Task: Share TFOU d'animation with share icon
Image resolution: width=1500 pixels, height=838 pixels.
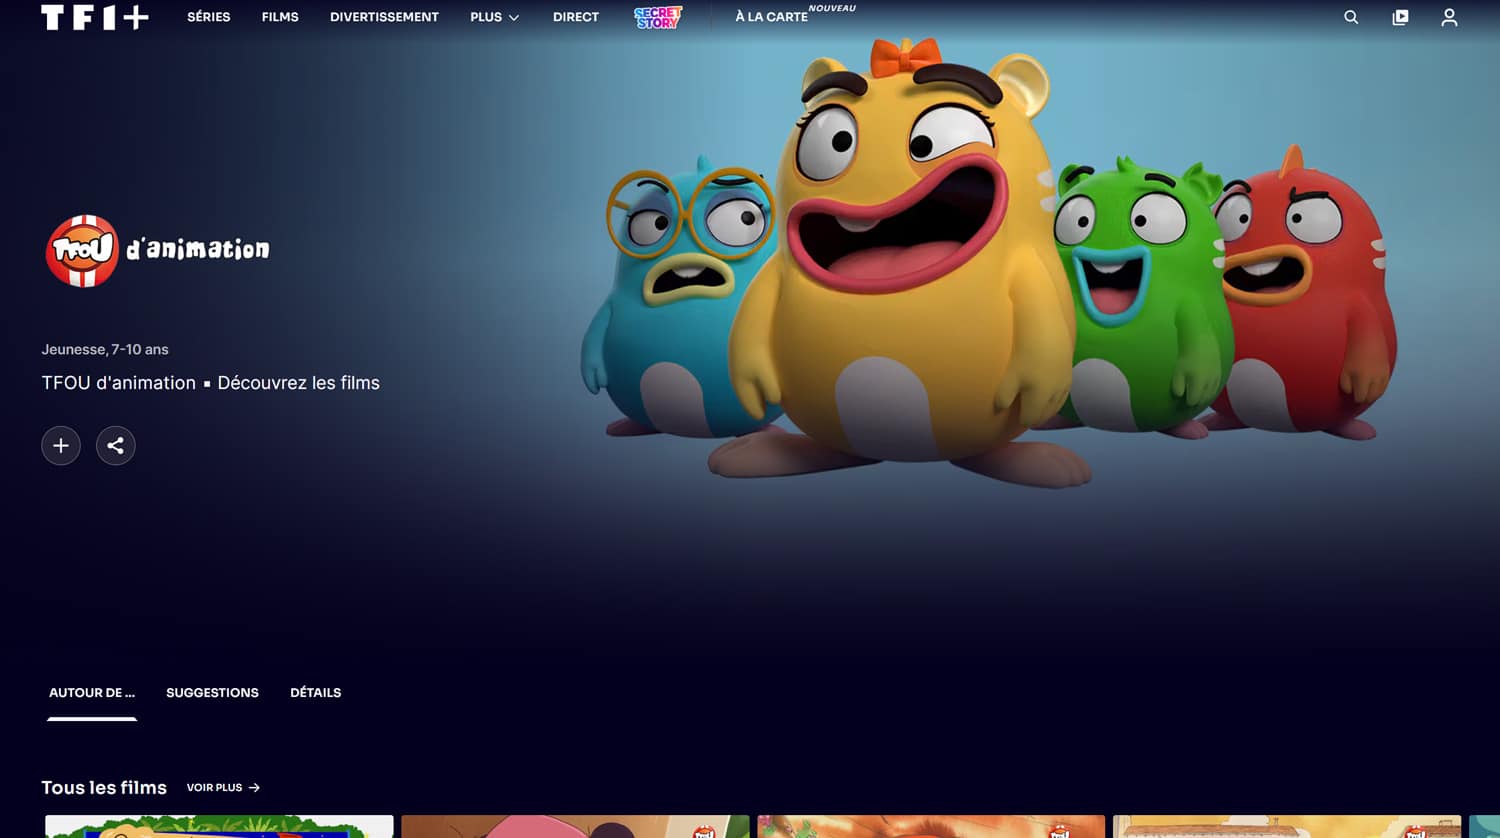Action: point(116,446)
